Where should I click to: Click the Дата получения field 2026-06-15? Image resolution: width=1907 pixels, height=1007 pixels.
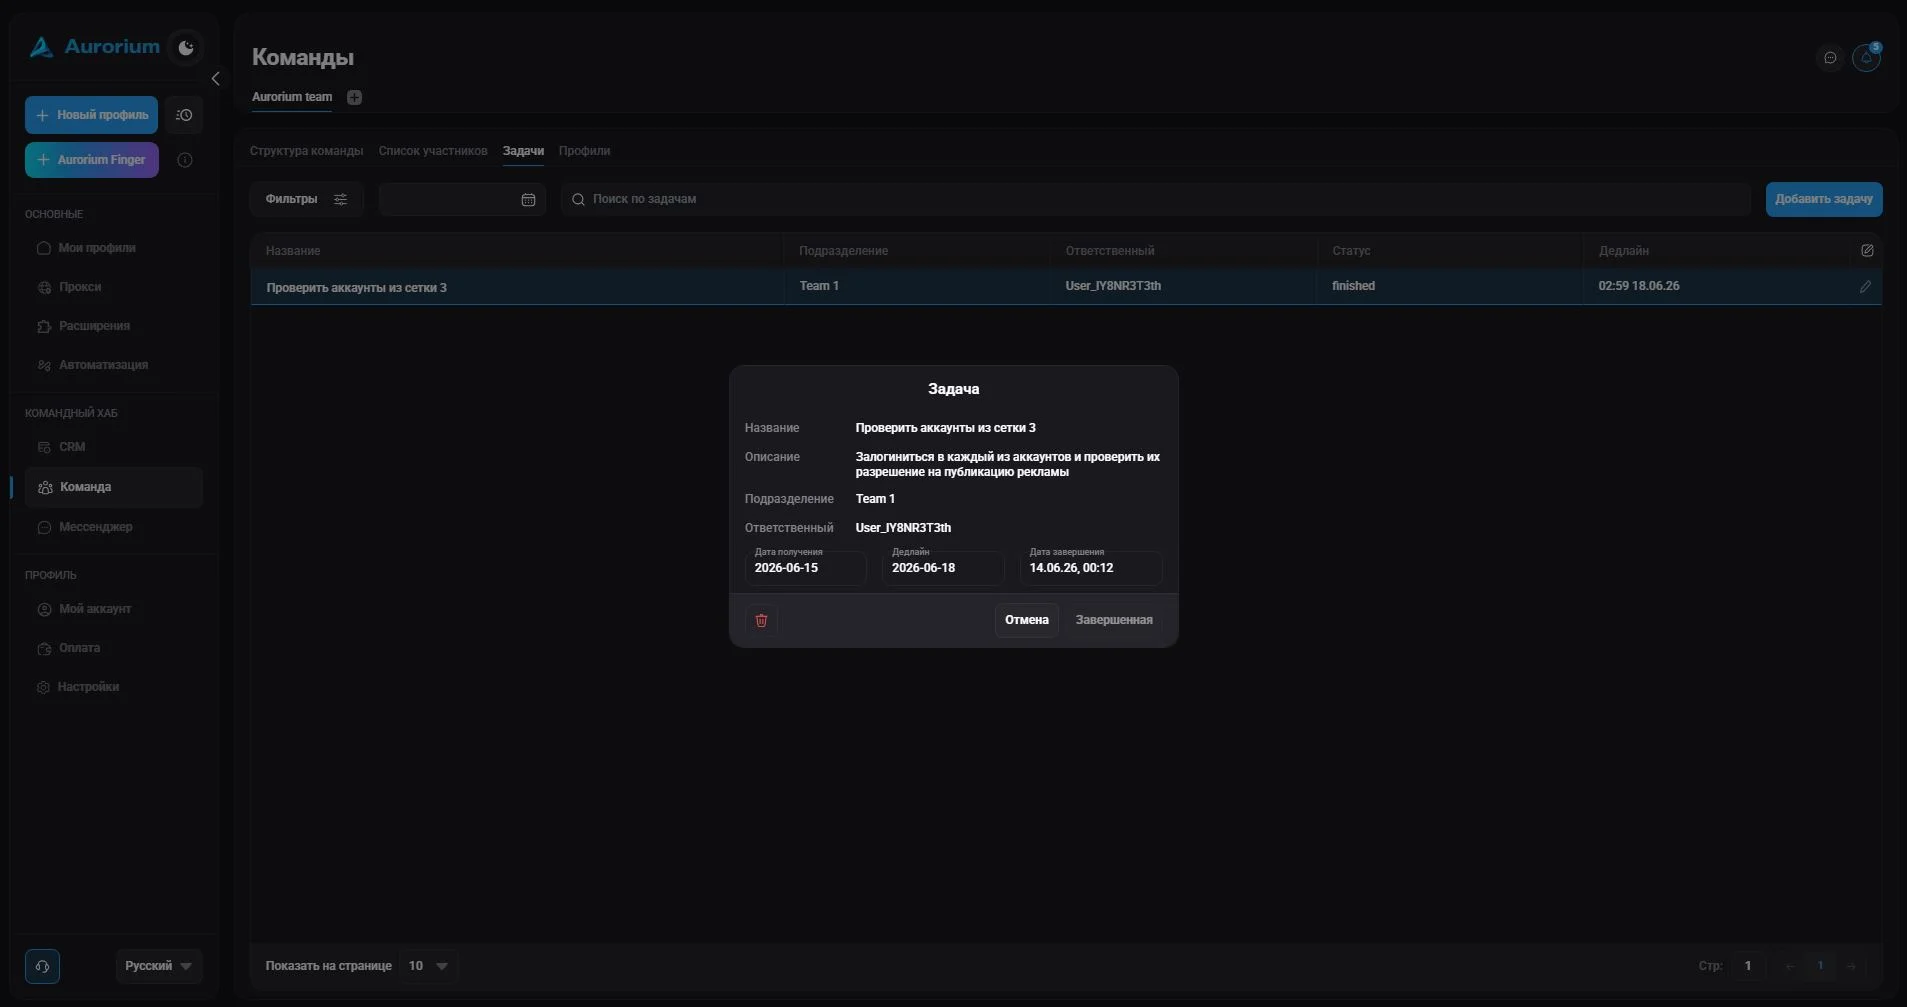[806, 567]
